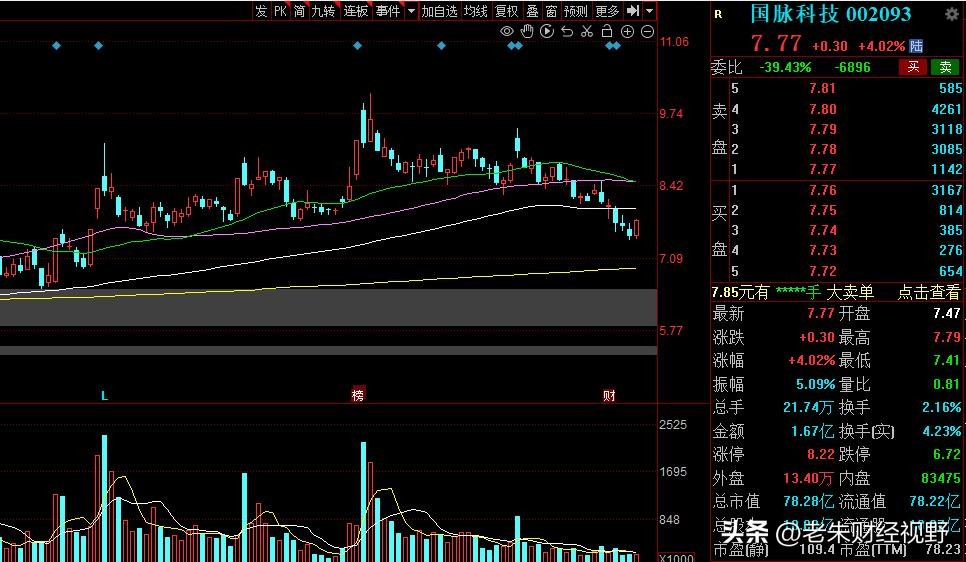Open settings gear beside stock code 002093
Screen dimensions: 966x562
[952, 14]
